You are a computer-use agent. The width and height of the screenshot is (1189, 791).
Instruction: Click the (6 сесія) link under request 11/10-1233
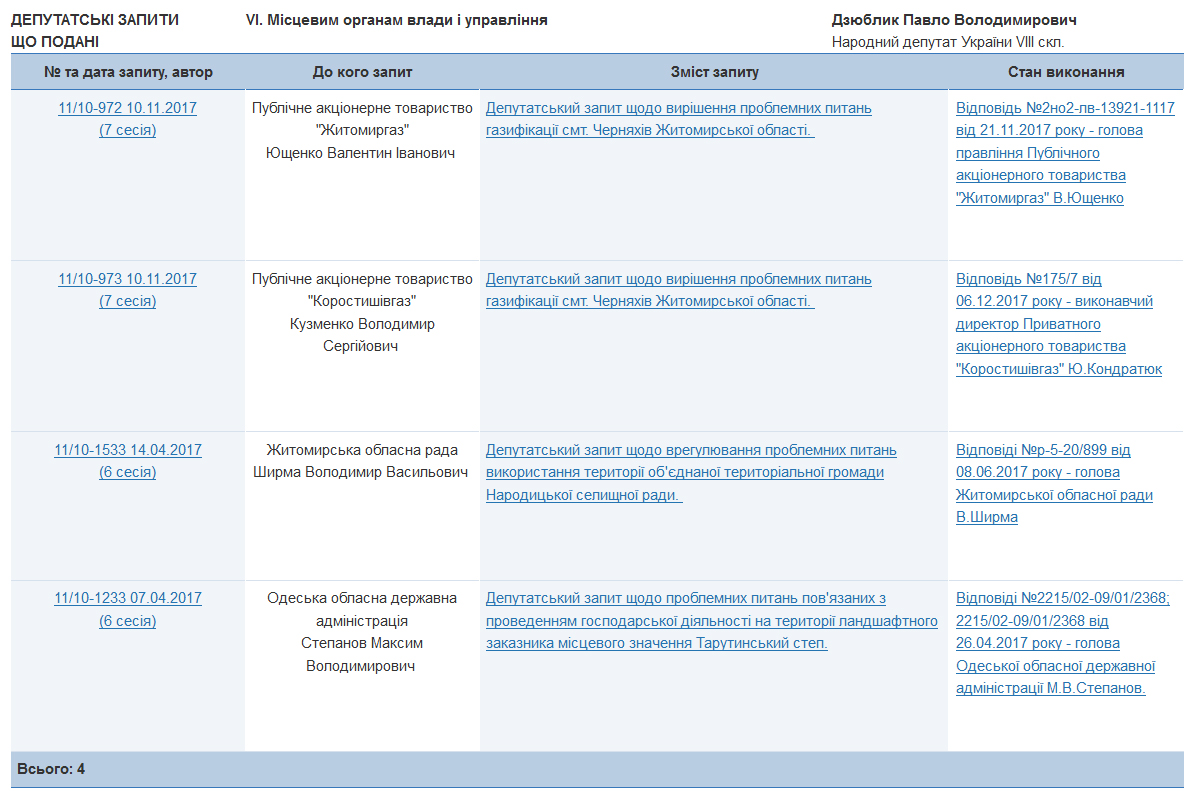tap(127, 620)
